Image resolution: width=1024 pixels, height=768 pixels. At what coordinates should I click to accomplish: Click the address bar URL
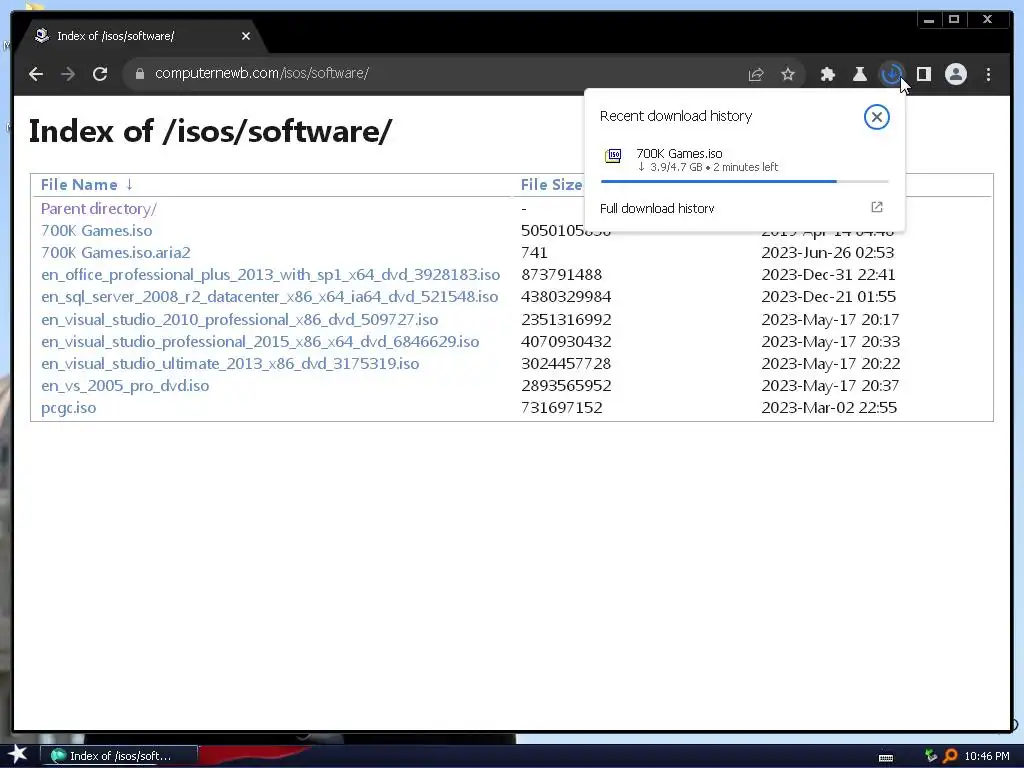click(x=262, y=73)
